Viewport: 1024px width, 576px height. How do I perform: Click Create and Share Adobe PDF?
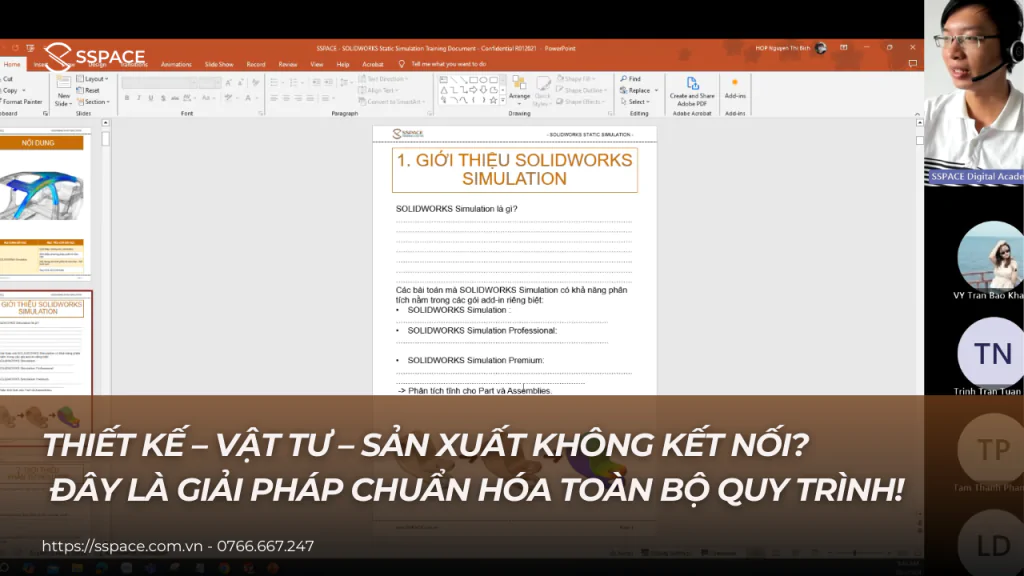click(x=692, y=91)
